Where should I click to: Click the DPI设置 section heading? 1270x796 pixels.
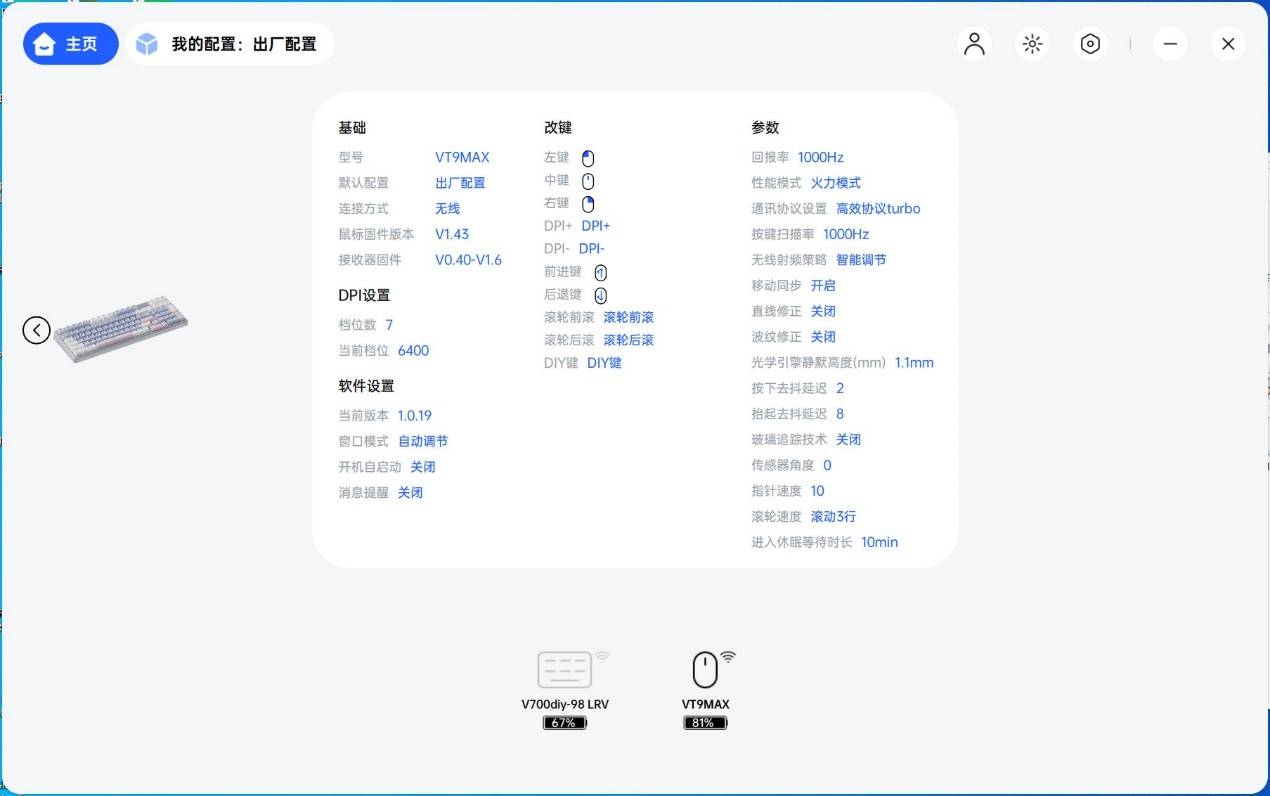tap(364, 295)
